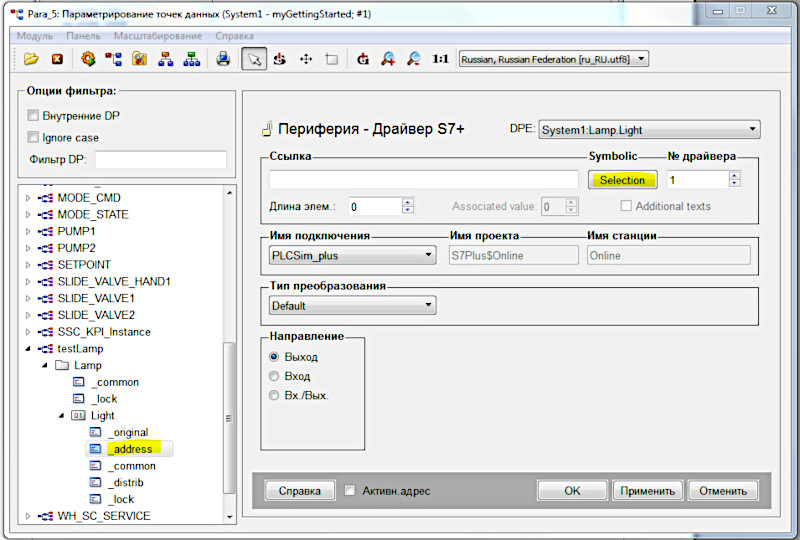
Task: Click the Применить button
Action: (647, 490)
